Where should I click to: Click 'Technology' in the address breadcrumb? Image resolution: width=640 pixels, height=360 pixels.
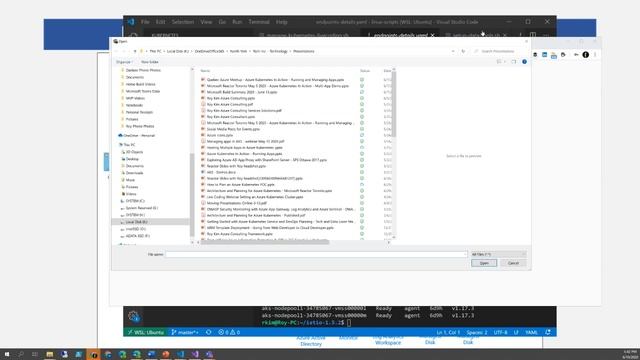(x=278, y=51)
